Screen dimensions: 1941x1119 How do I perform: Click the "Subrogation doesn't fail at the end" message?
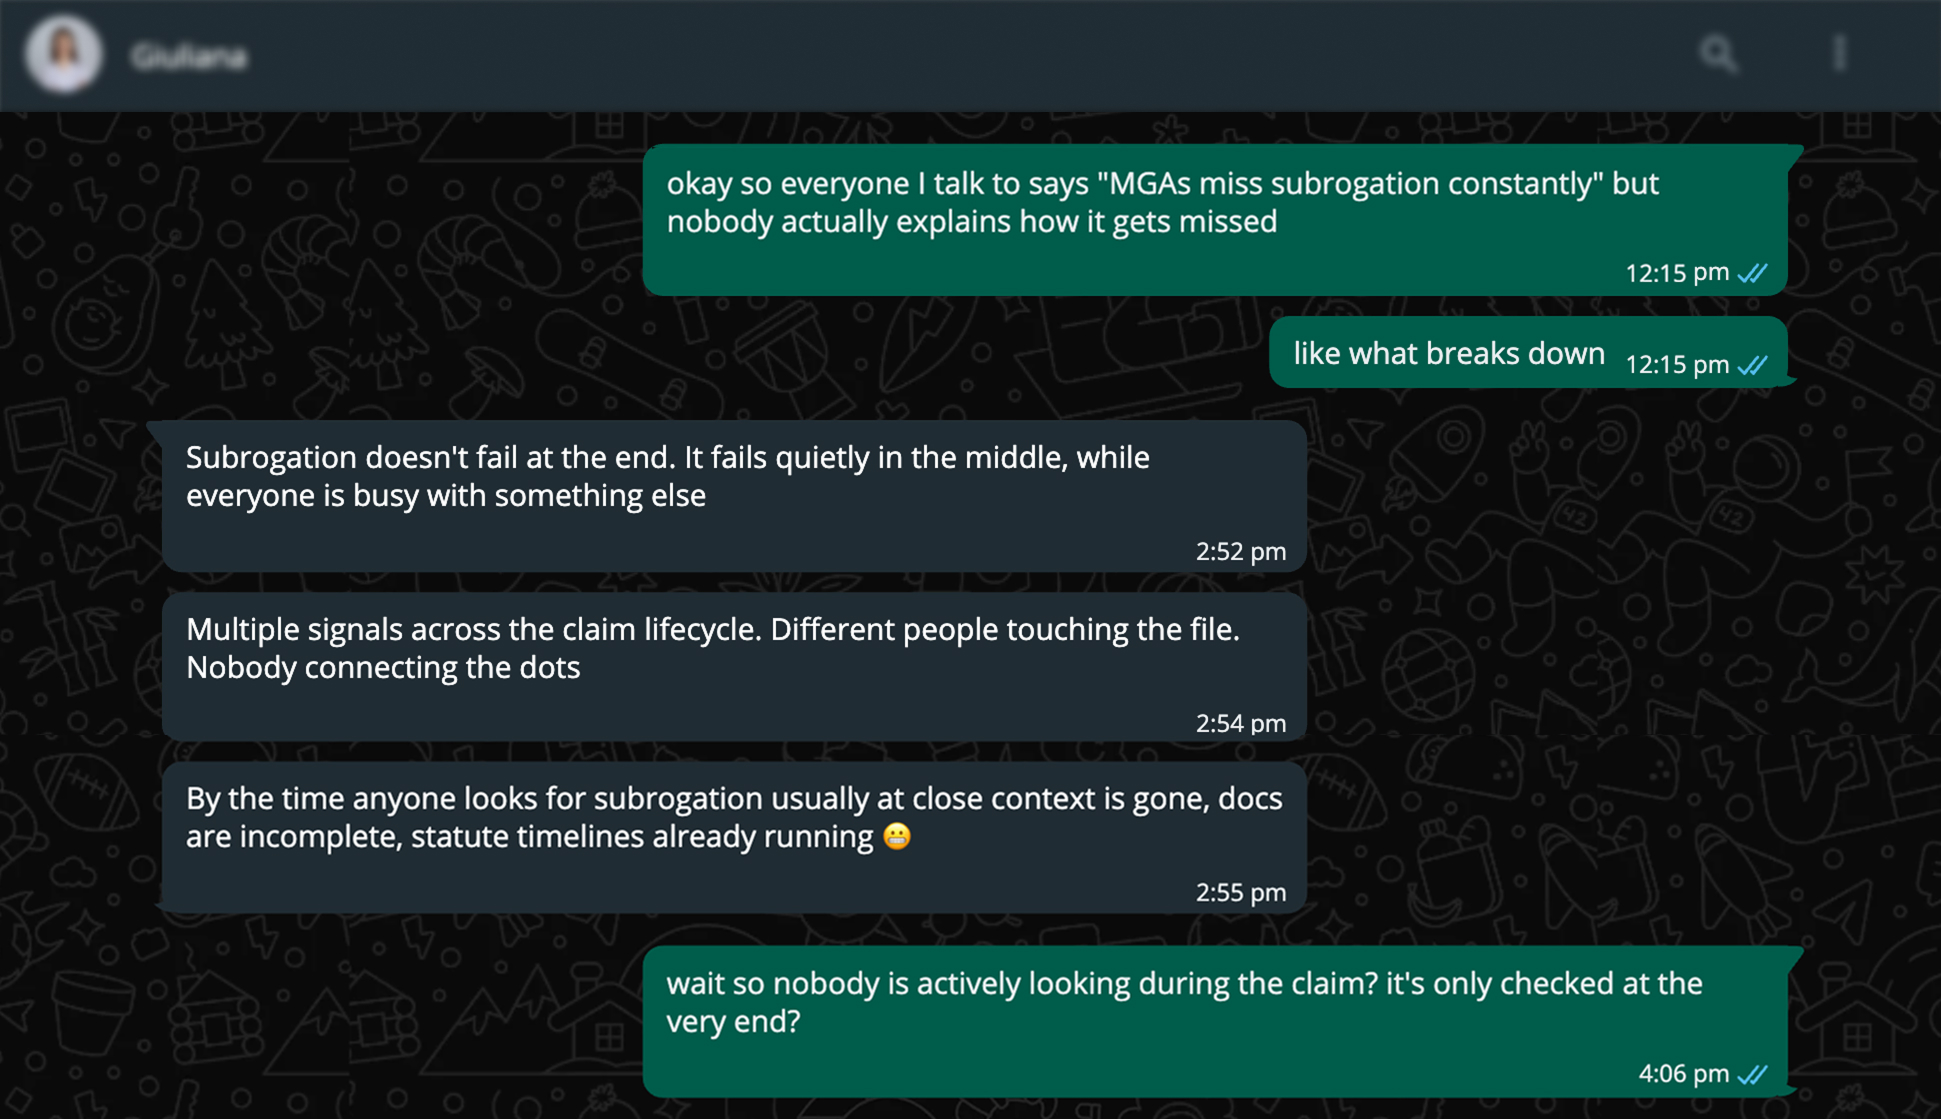coord(667,476)
